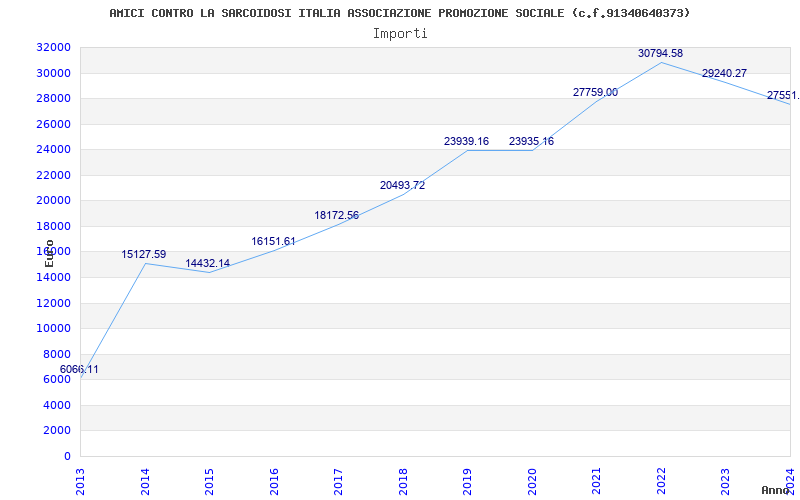Click y-axis value 22000
The image size is (800, 500).
coord(53,175)
